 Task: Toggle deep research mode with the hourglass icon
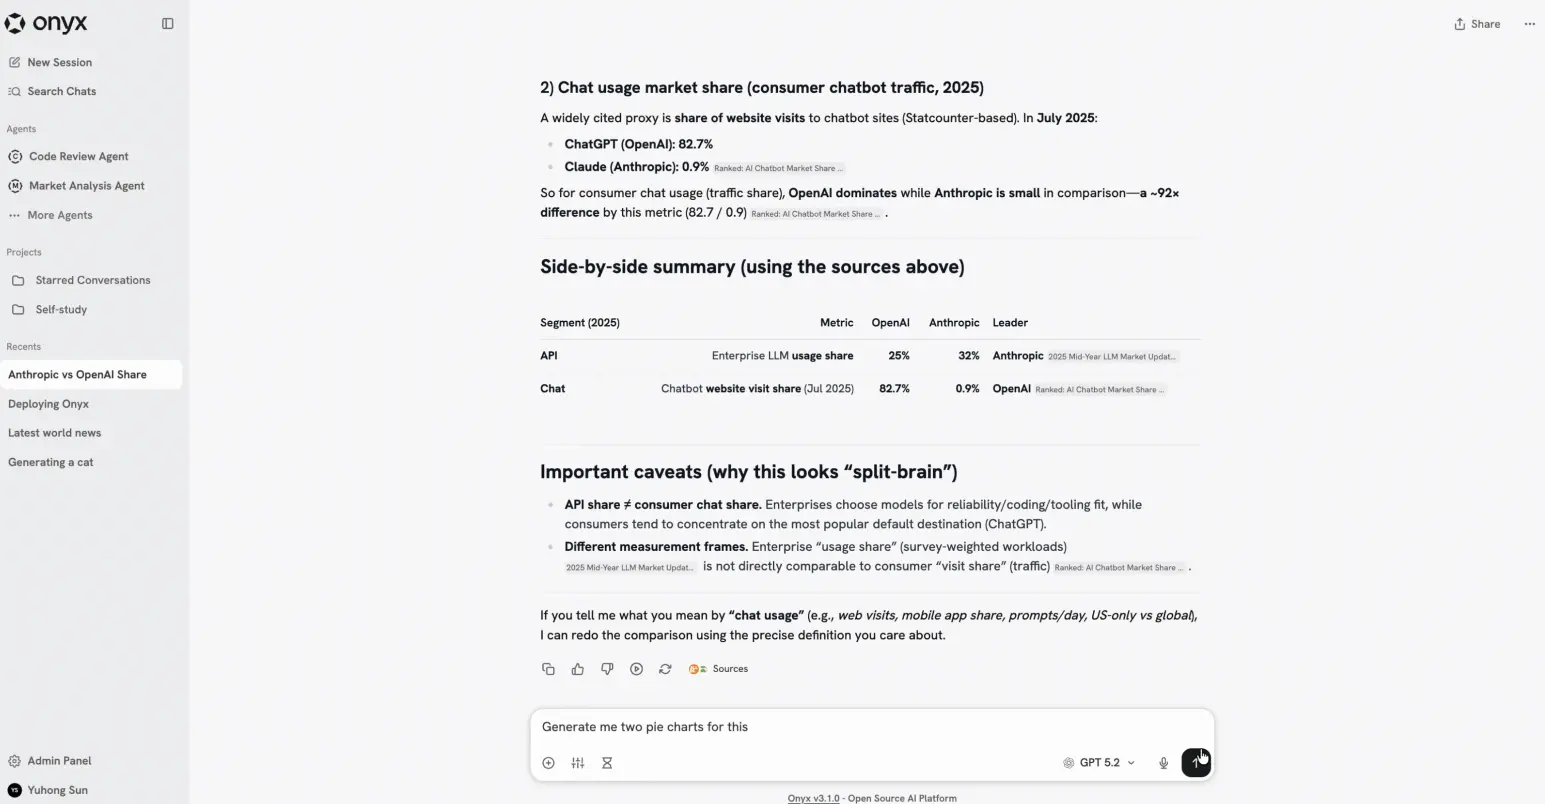[607, 762]
